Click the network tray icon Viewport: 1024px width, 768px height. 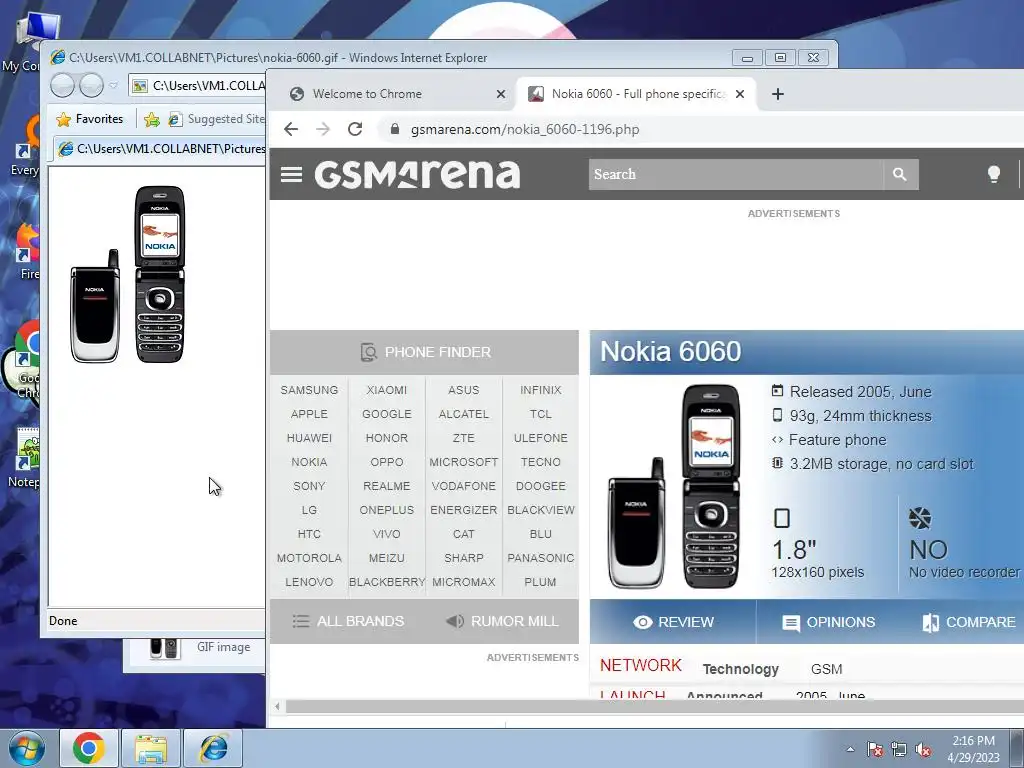point(899,749)
